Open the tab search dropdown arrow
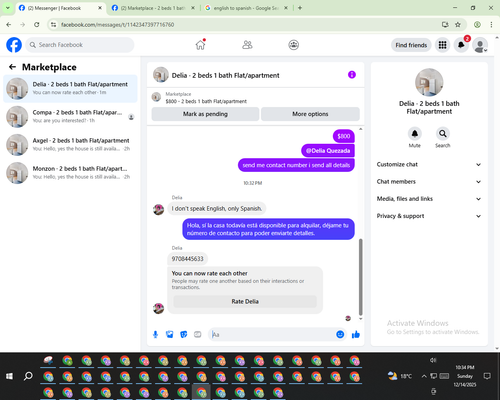 coord(8,8)
